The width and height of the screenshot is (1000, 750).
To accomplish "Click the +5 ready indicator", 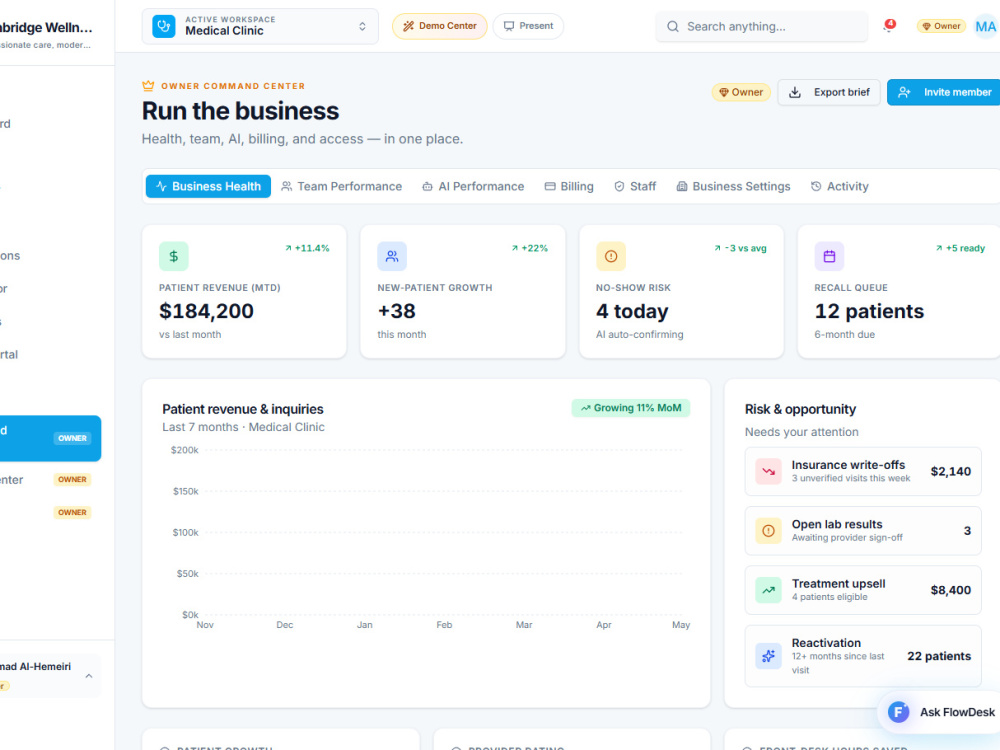I will pyautogui.click(x=960, y=248).
